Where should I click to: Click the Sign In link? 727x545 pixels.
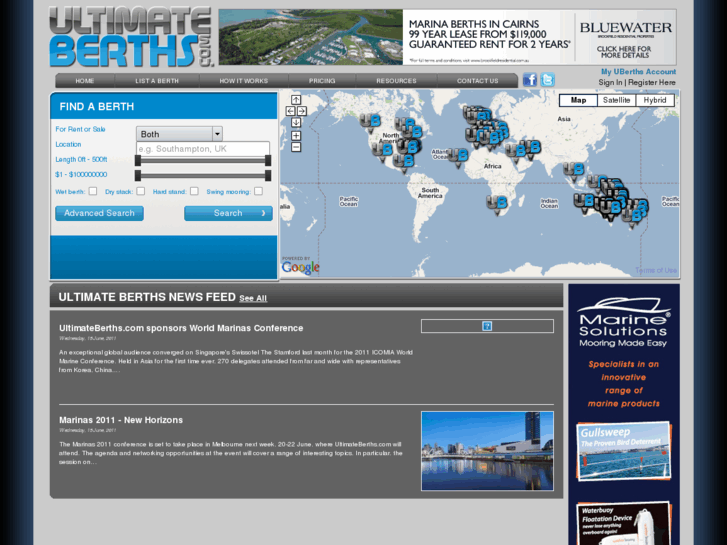(x=610, y=83)
